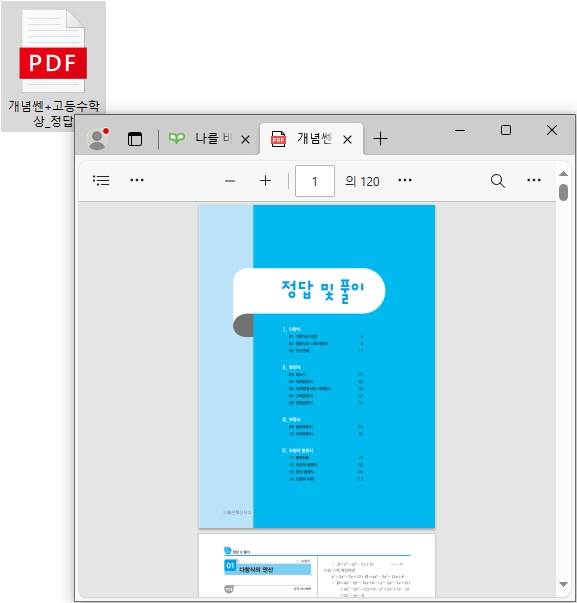This screenshot has height=603, width=577.
Task: Click the 01 chapter heading on page two
Action: point(267,567)
